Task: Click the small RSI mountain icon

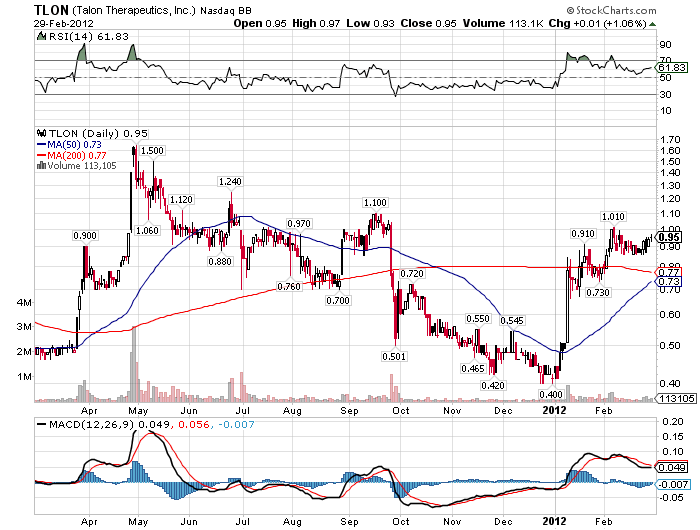Action: (x=41, y=36)
